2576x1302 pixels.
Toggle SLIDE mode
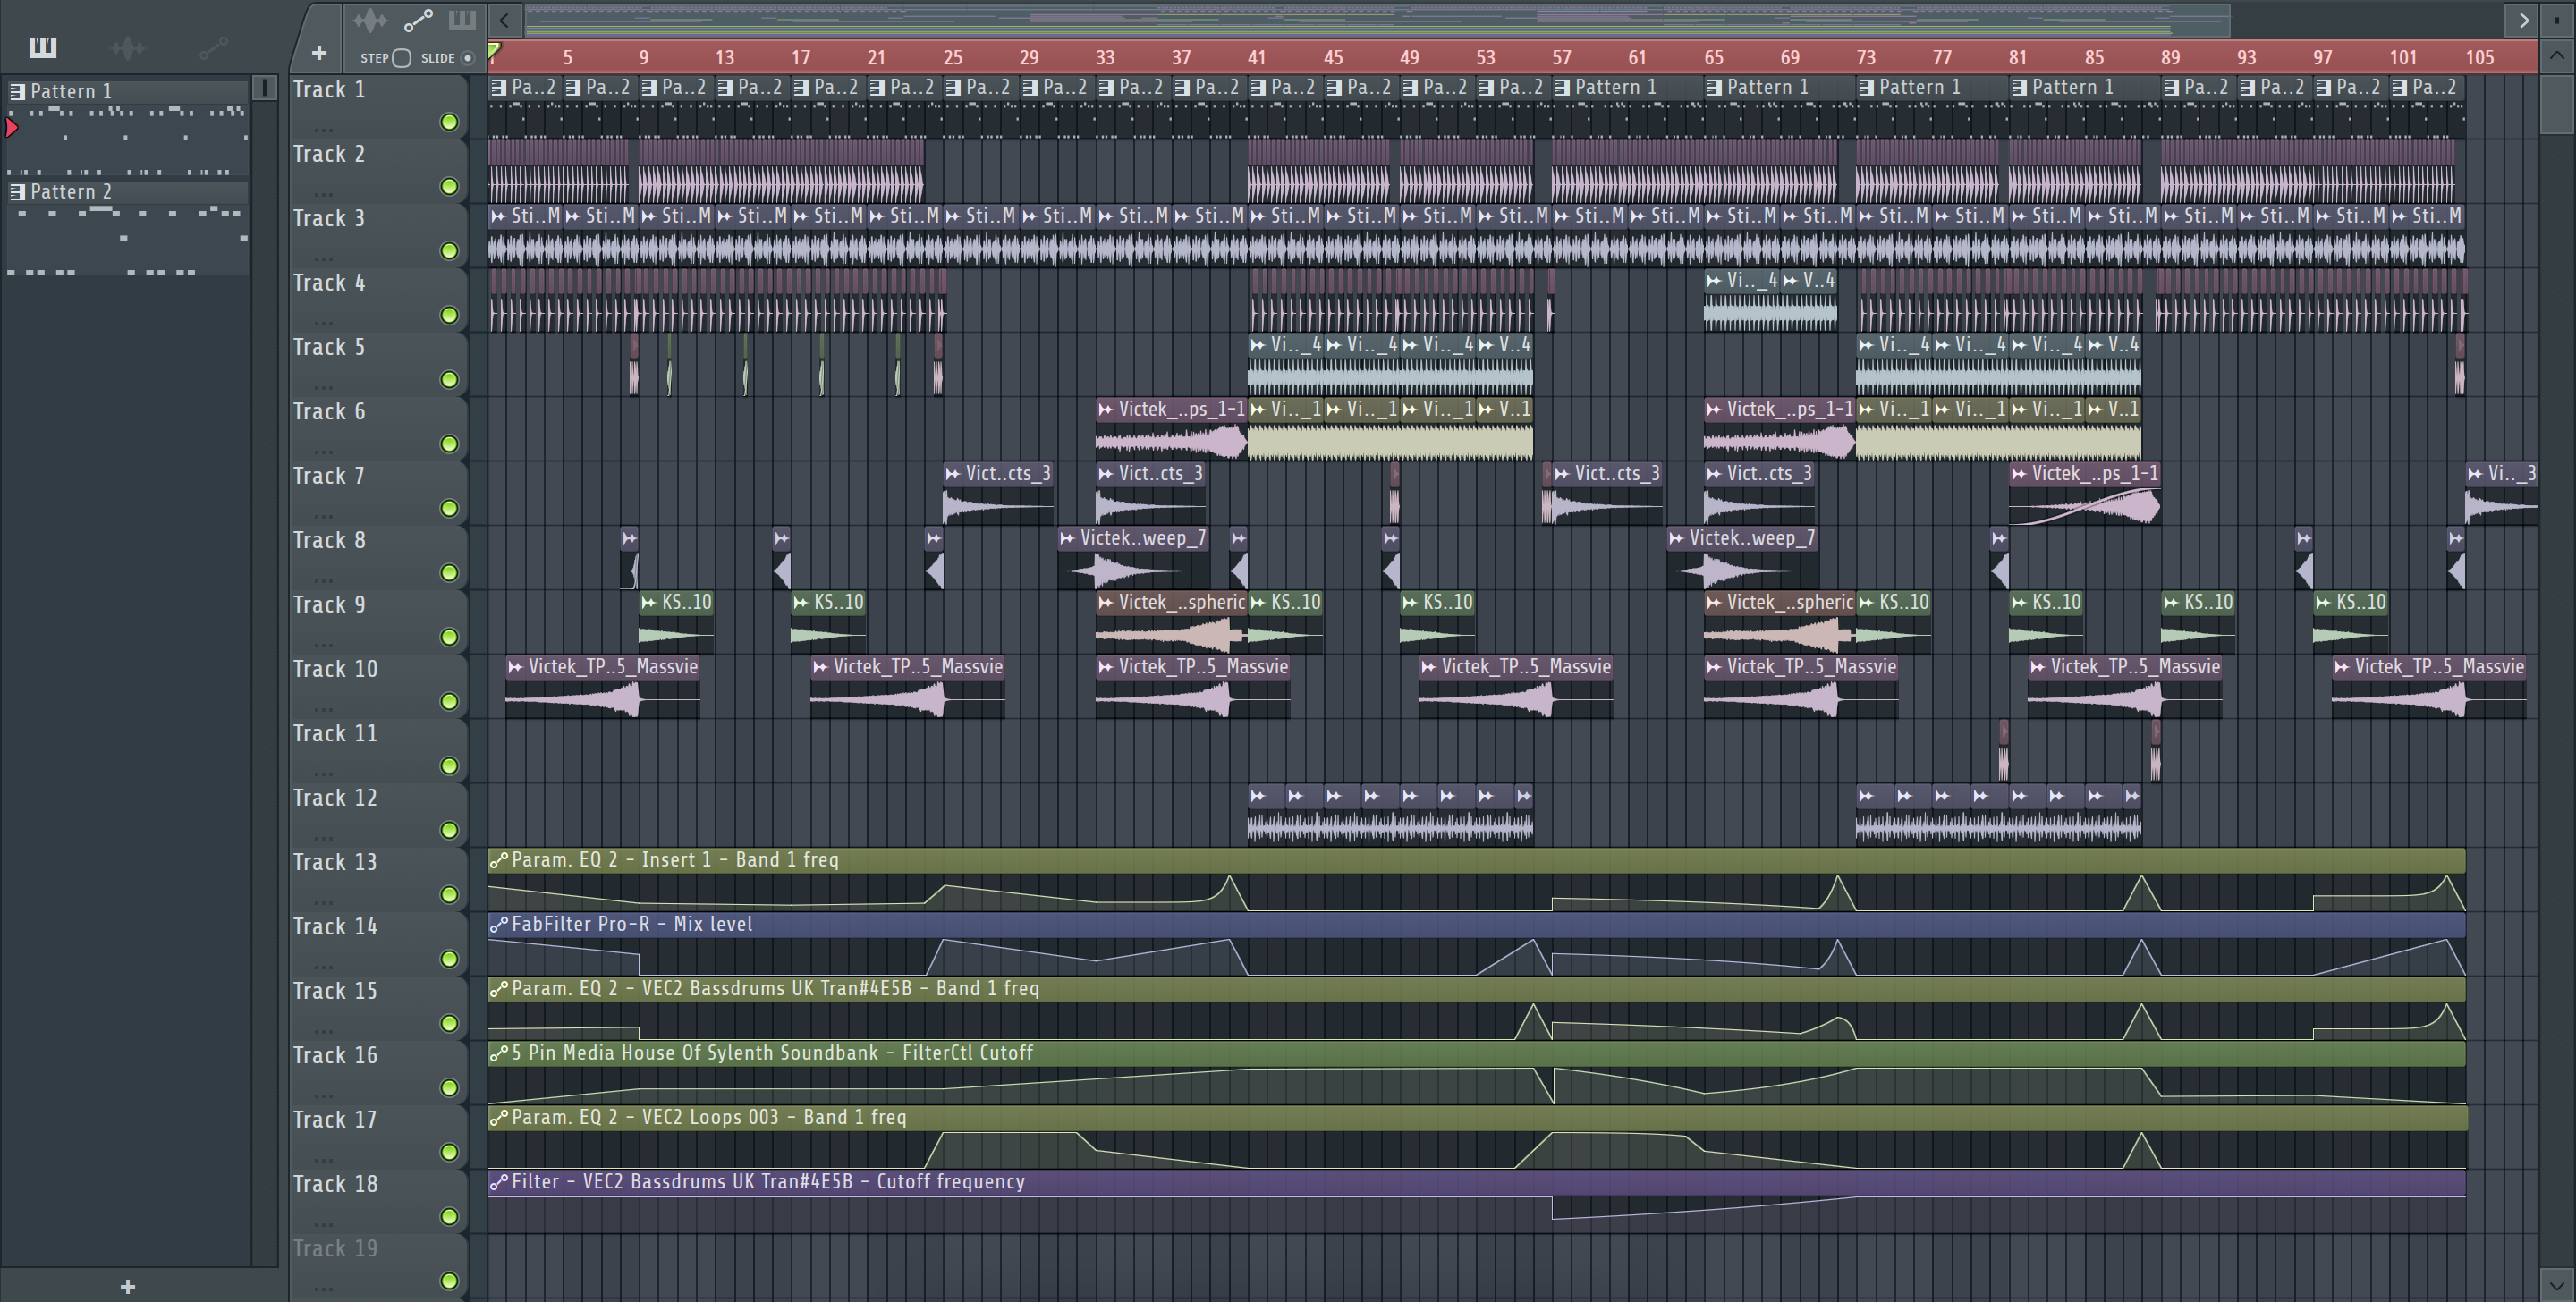coord(467,58)
